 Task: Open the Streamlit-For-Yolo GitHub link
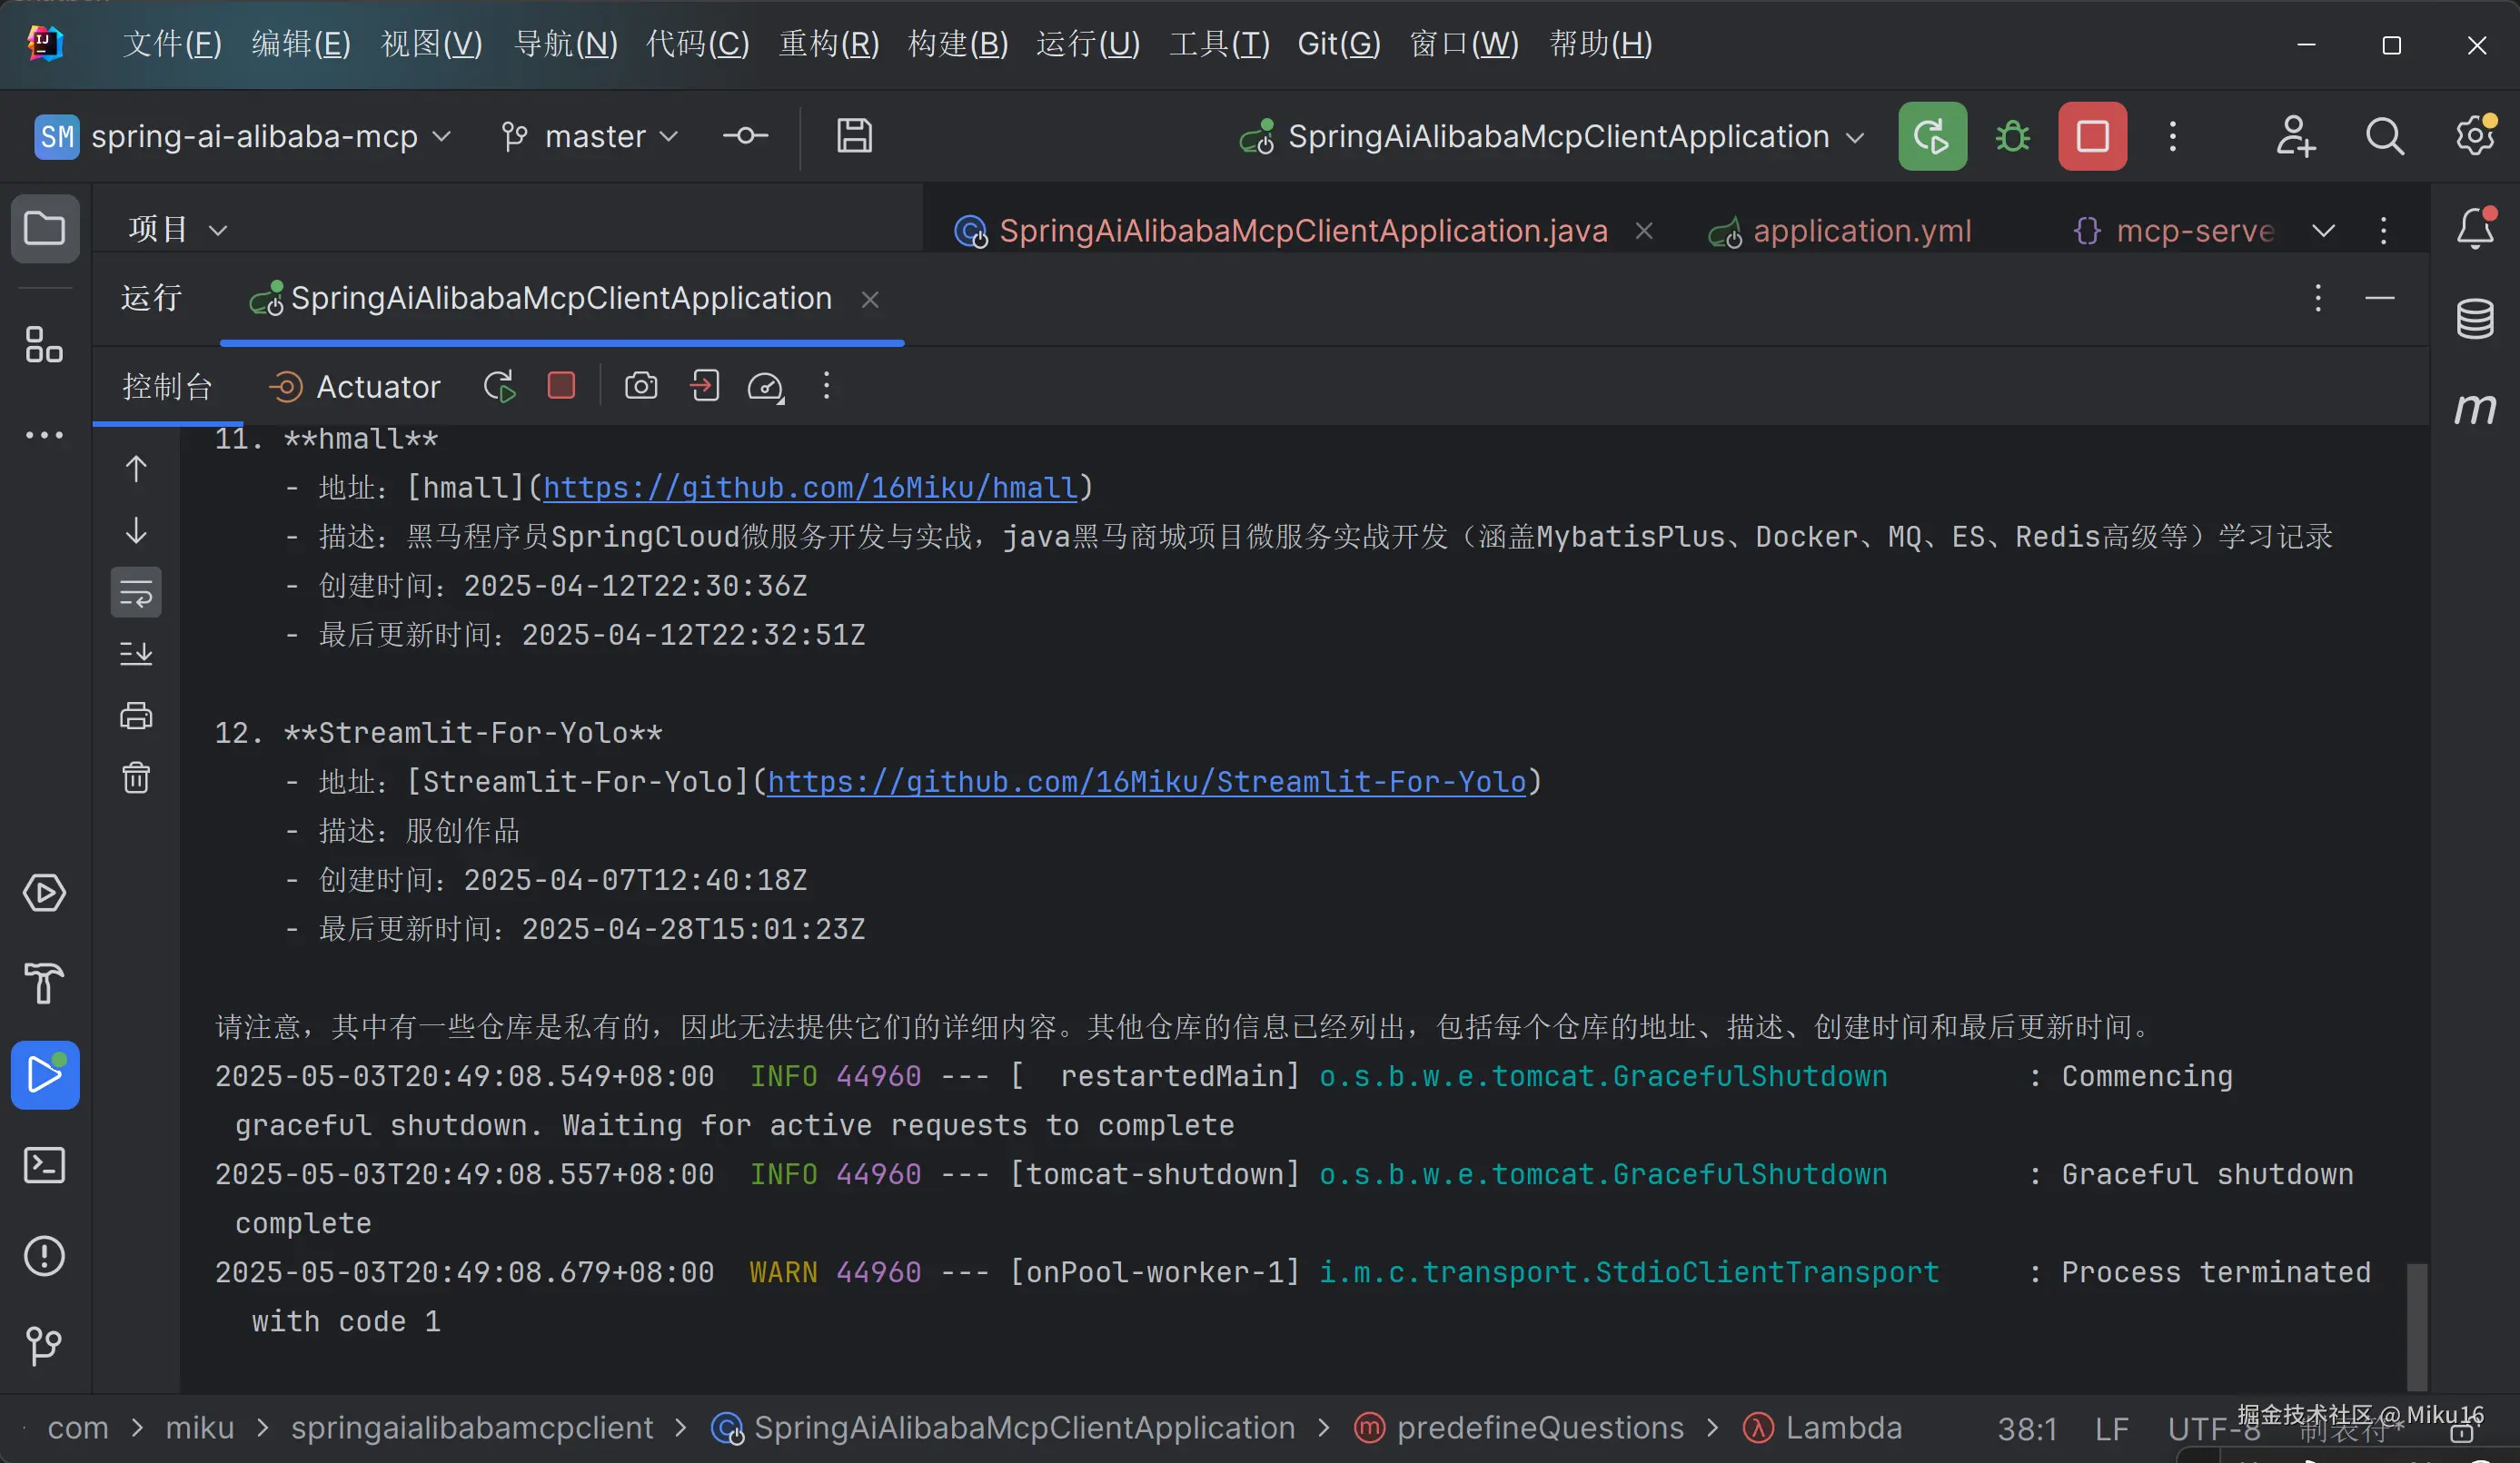1146,782
